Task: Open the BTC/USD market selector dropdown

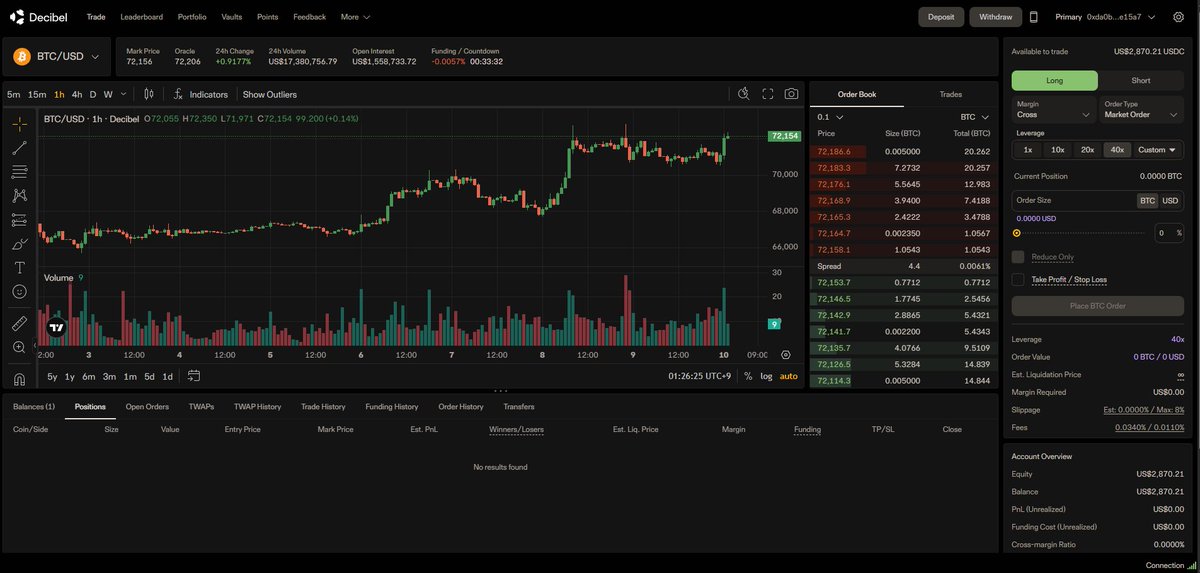Action: click(x=59, y=57)
